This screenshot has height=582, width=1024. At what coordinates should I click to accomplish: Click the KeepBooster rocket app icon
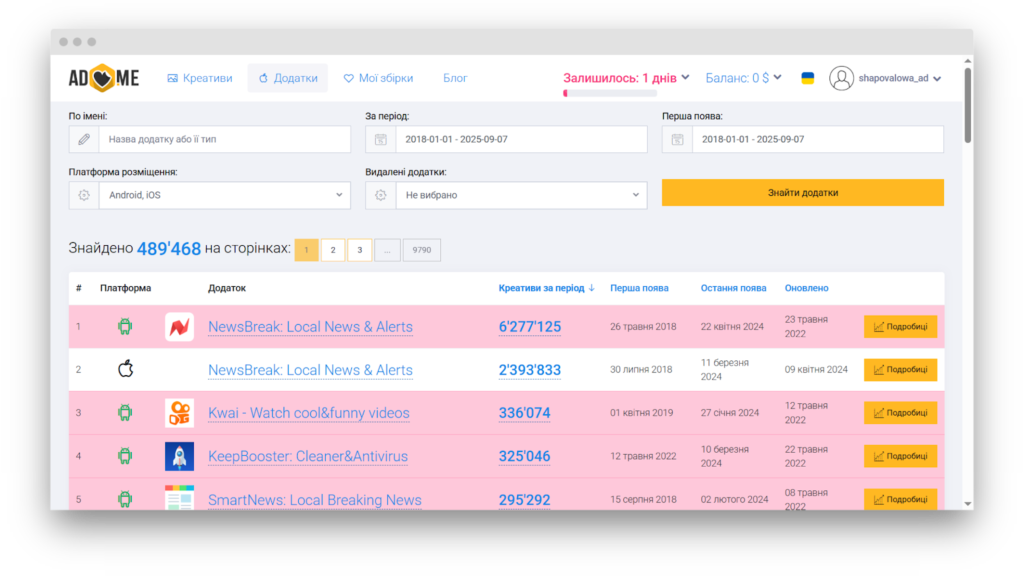179,456
